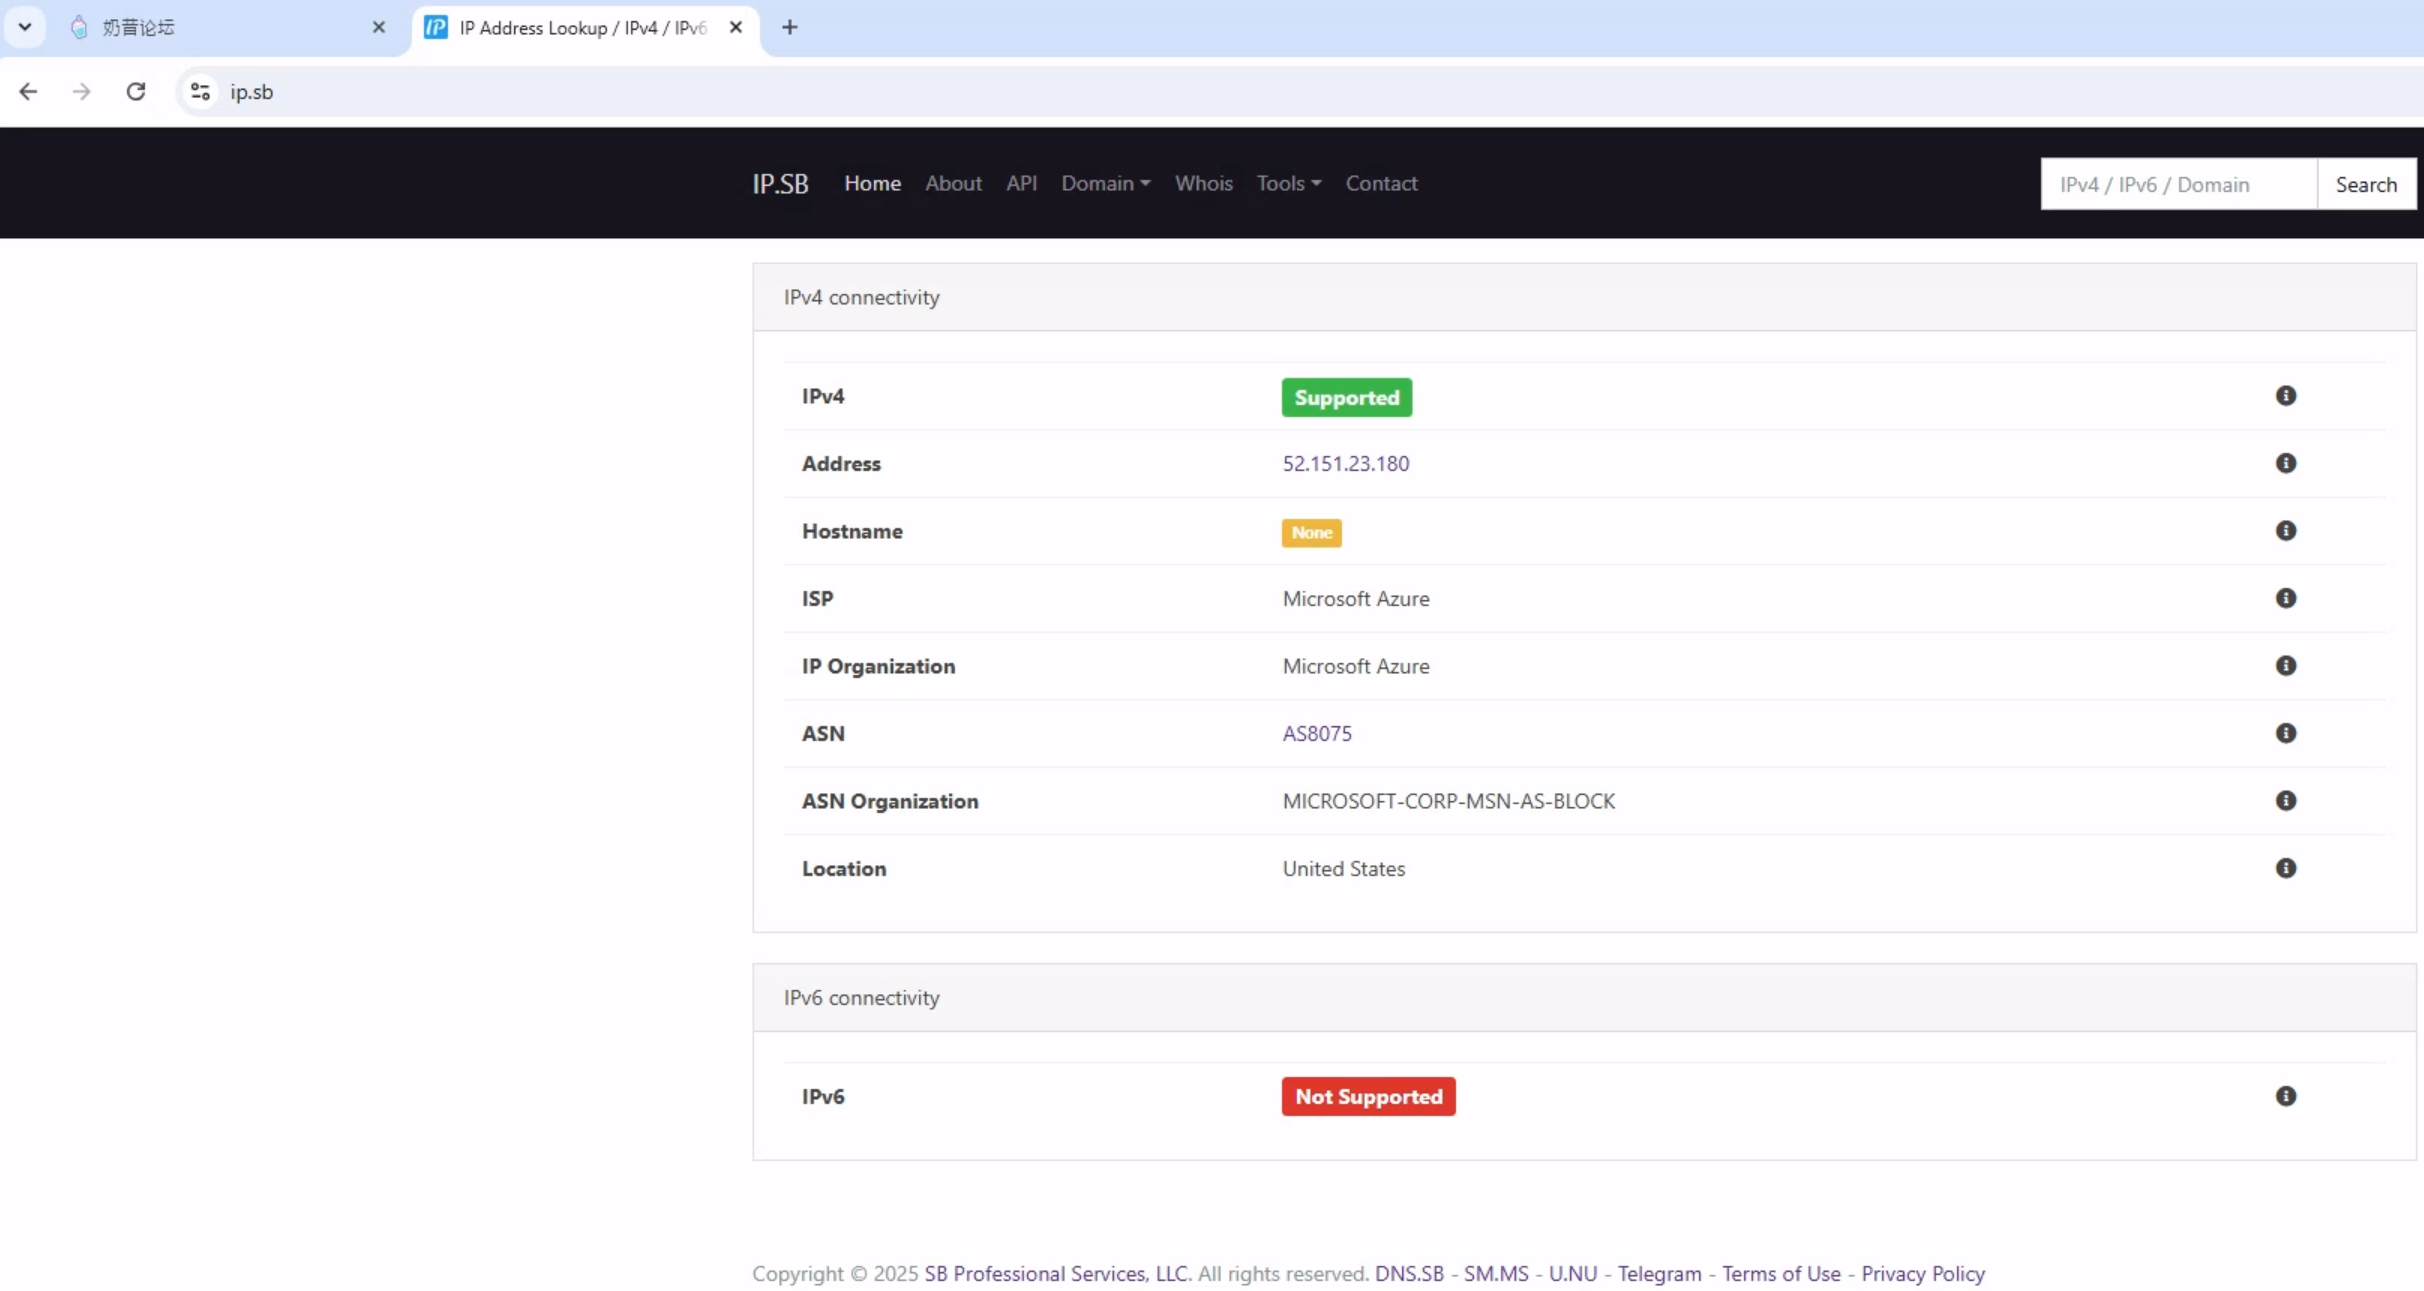Click the info icon in IPv6 row
2424x1291 pixels.
coord(2285,1096)
